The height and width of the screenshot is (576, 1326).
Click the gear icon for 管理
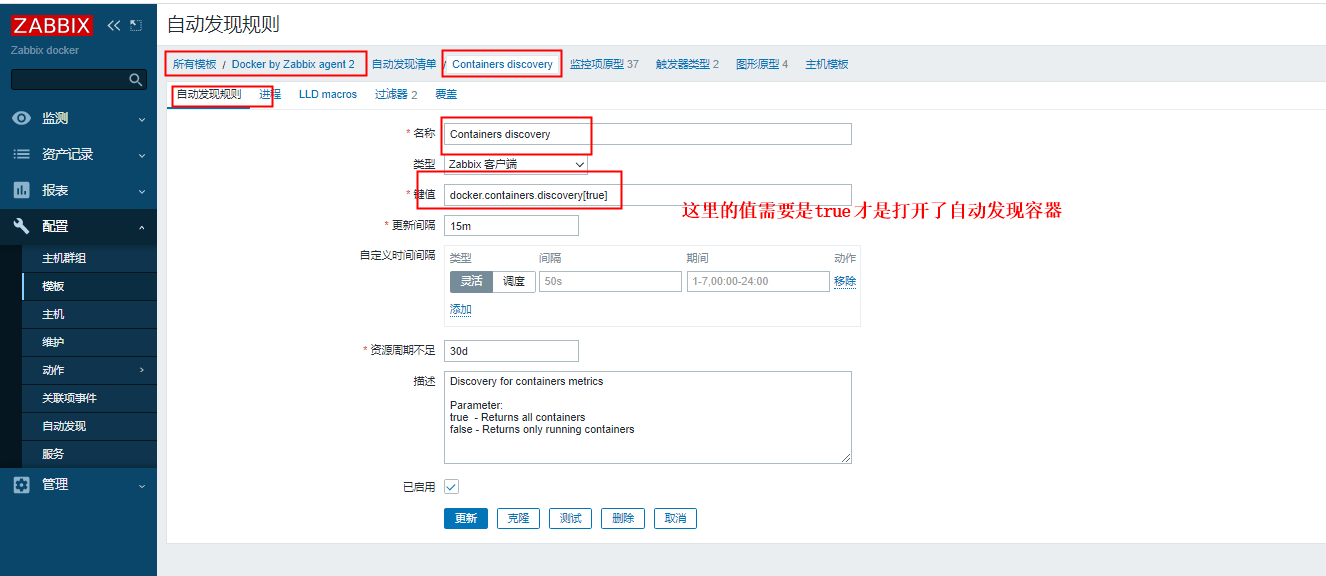[x=21, y=484]
